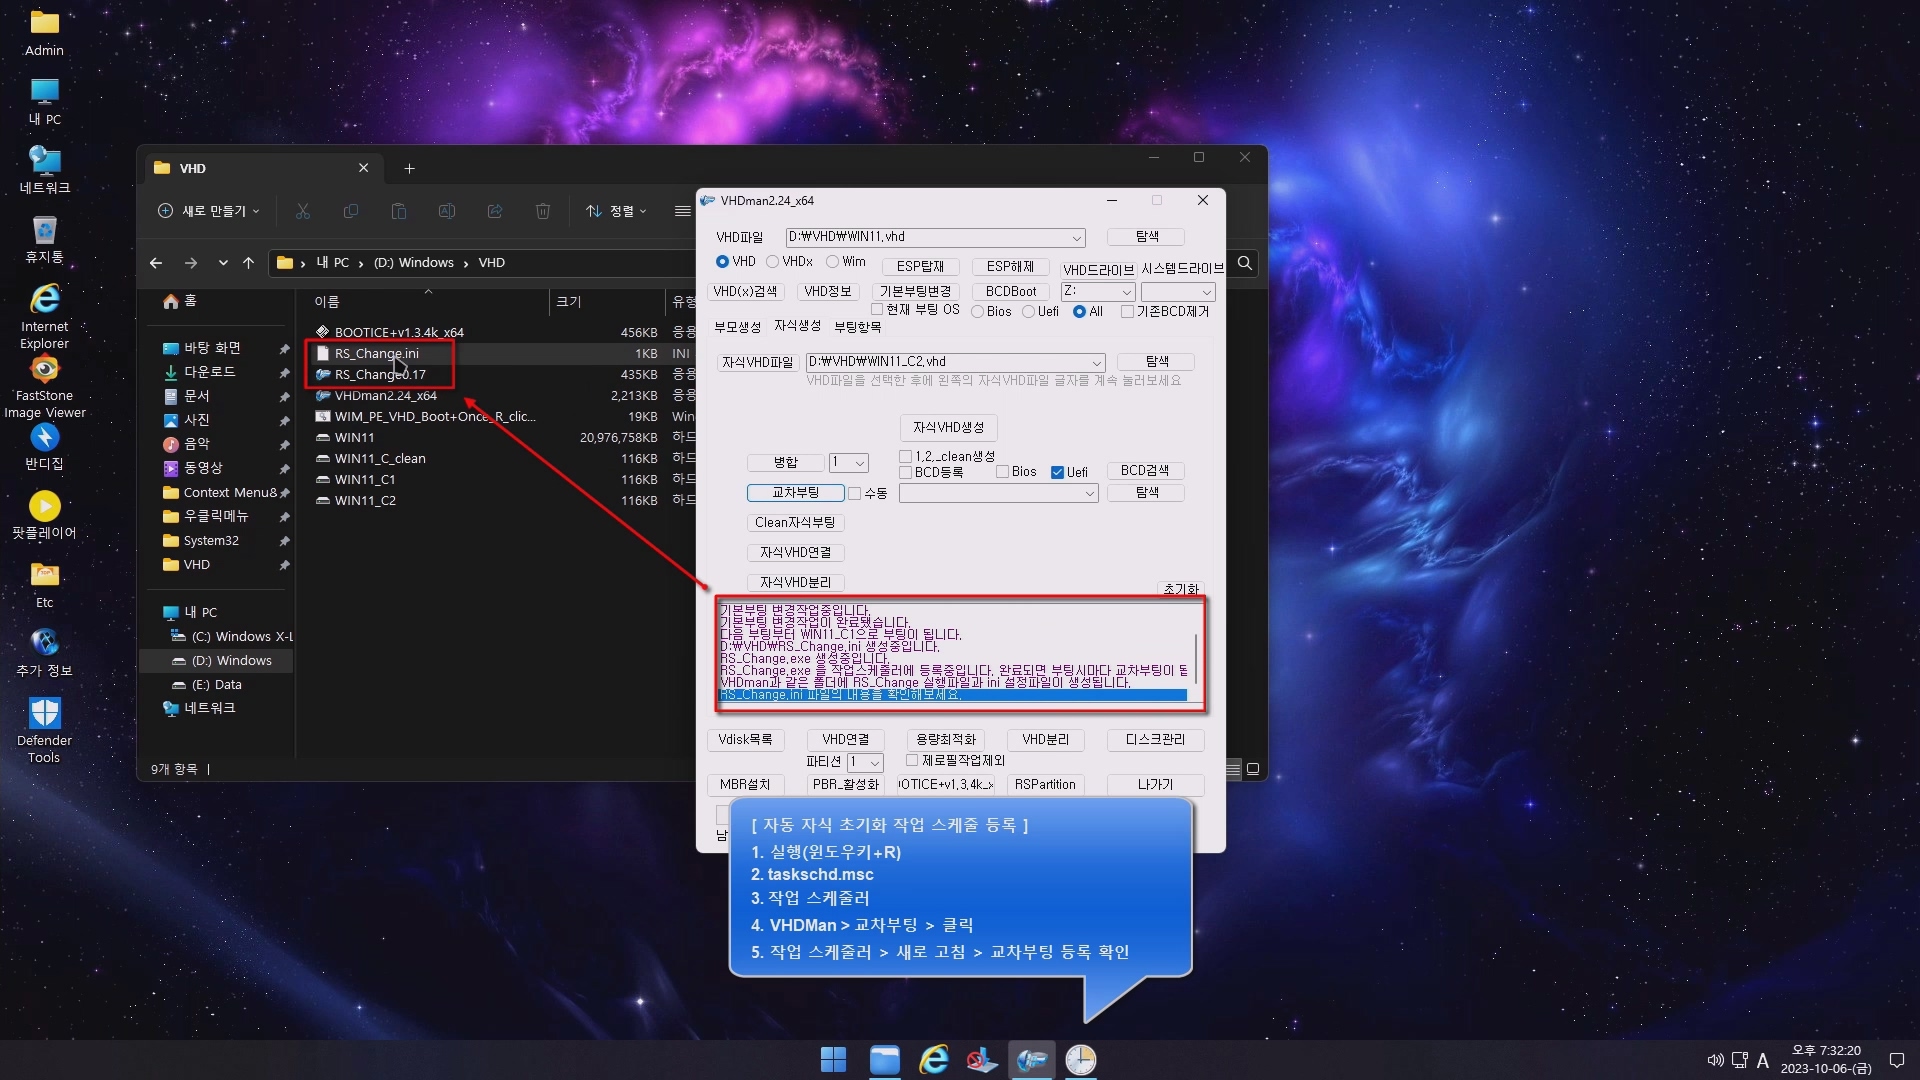The height and width of the screenshot is (1080, 1920).
Task: Open Internet Explorer from the taskbar
Action: [x=933, y=1059]
